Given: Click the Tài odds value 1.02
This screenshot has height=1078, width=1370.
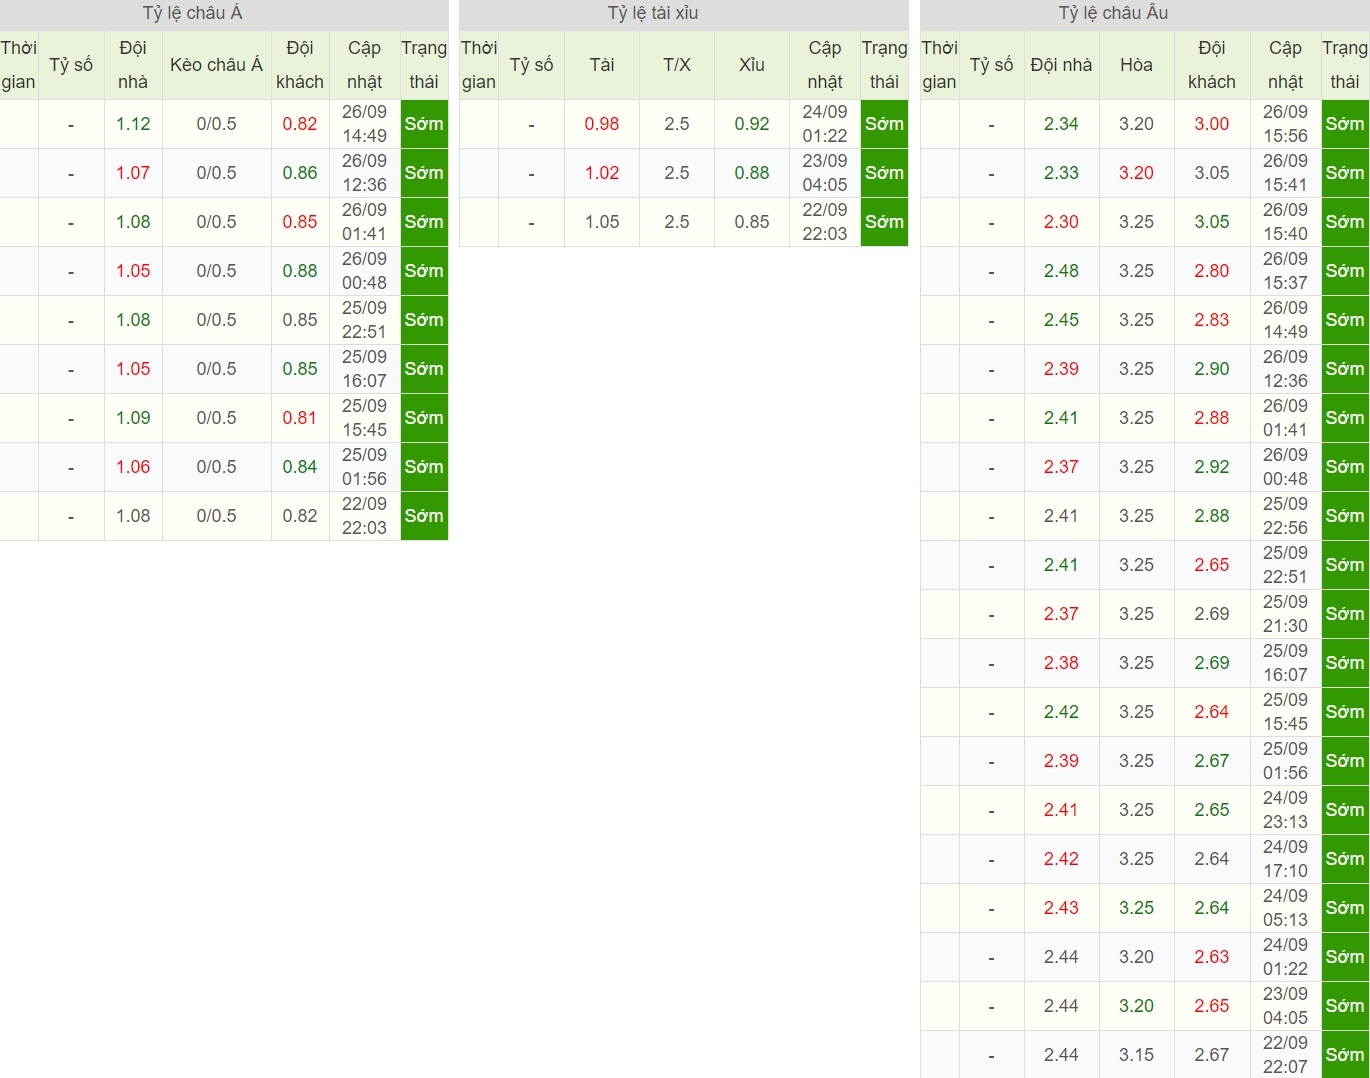Looking at the screenshot, I should pos(602,173).
